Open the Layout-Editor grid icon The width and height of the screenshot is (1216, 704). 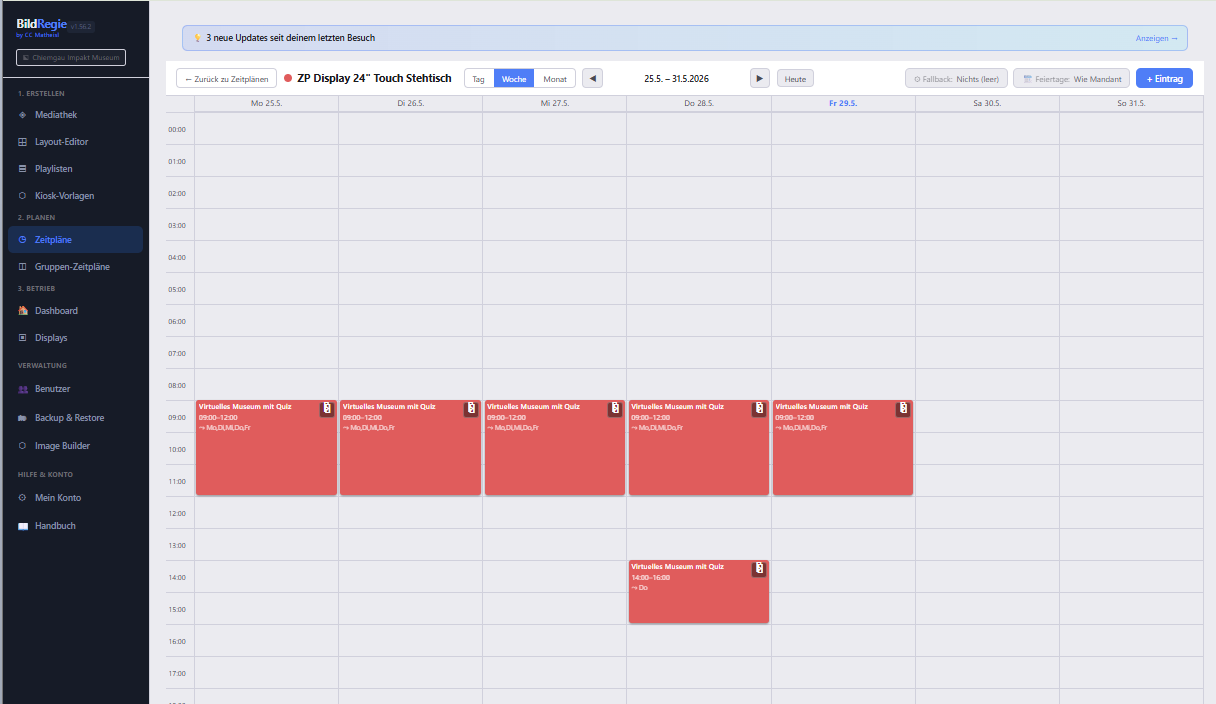(22, 142)
